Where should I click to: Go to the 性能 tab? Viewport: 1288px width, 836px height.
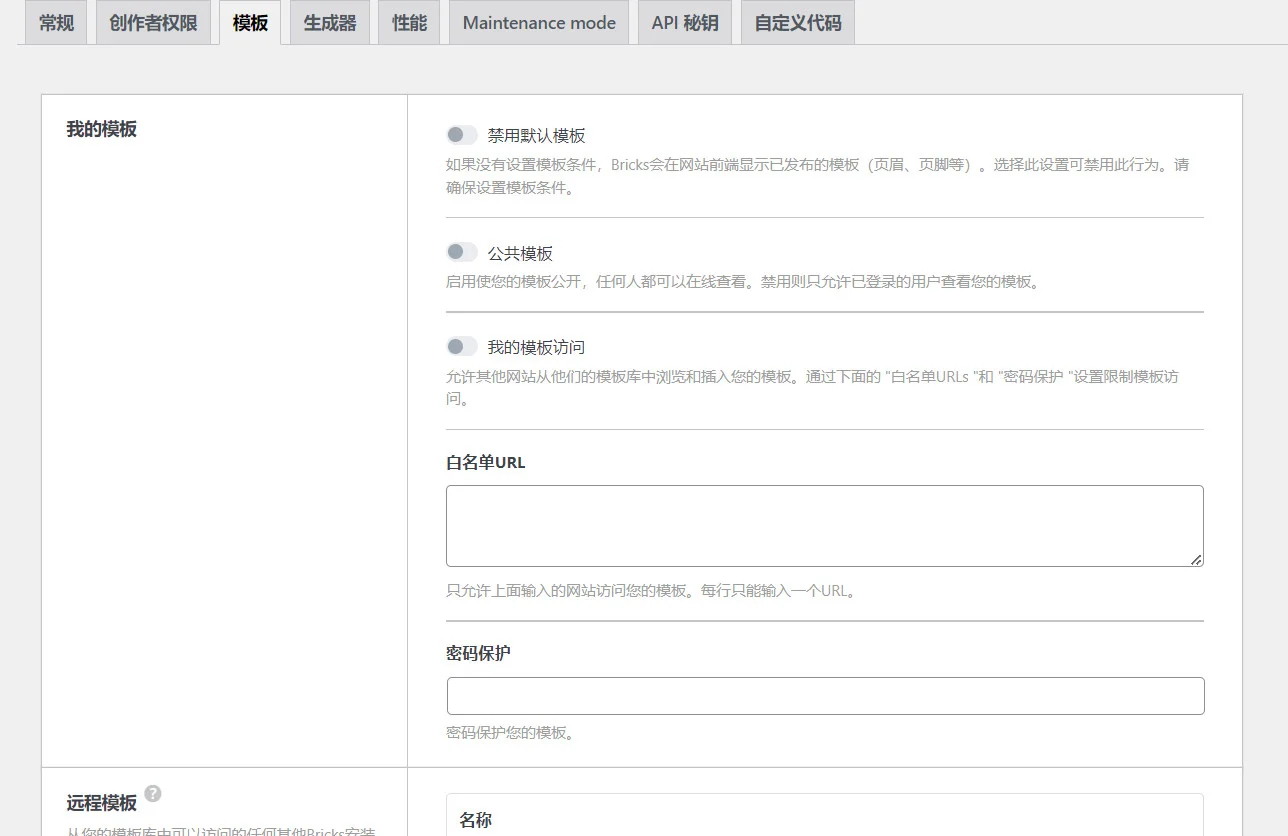[409, 23]
